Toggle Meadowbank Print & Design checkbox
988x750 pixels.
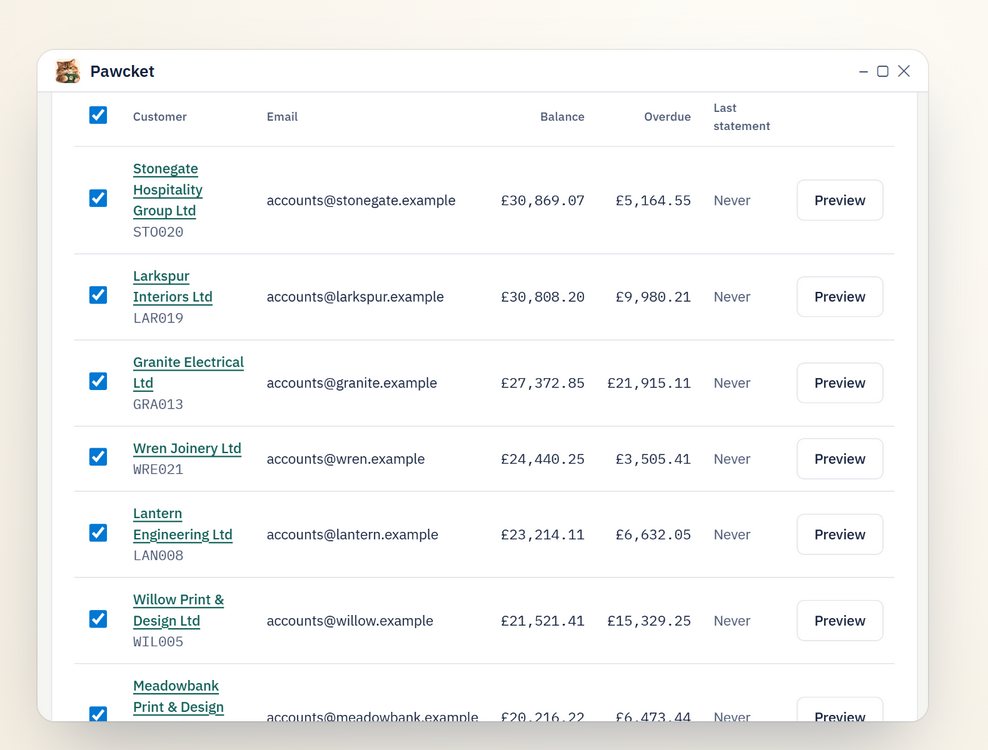98,713
